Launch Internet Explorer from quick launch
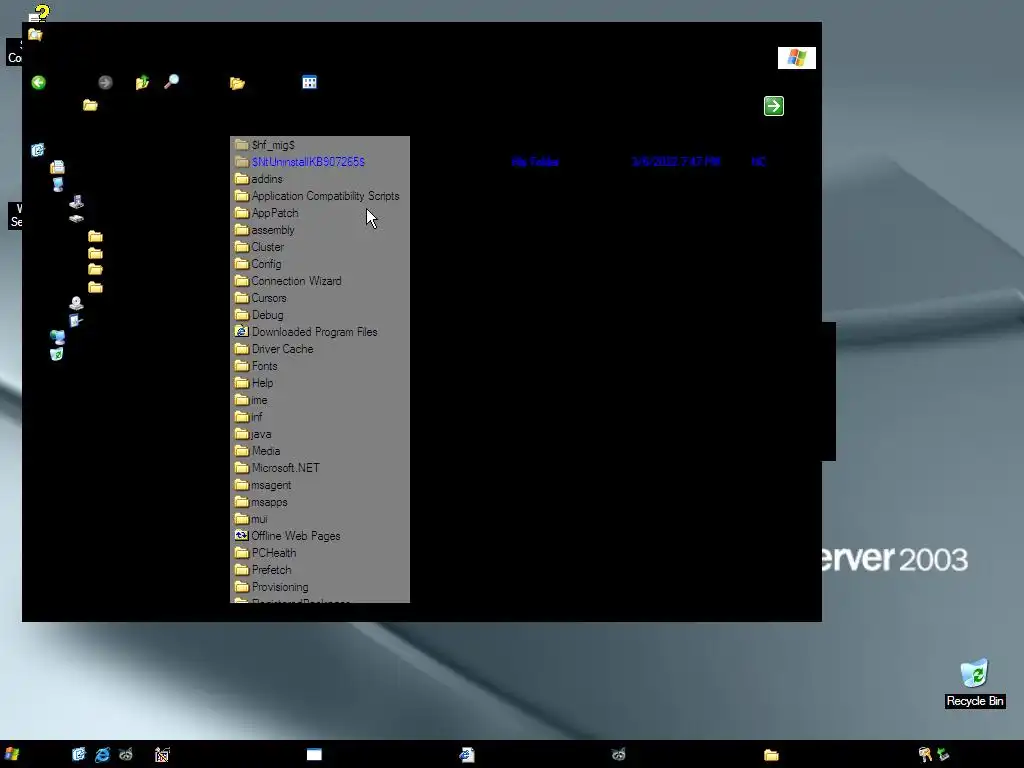This screenshot has height=768, width=1024. coord(103,755)
